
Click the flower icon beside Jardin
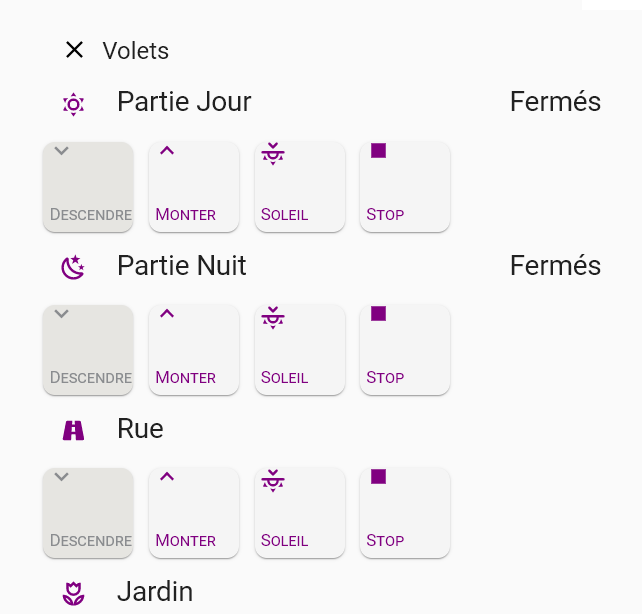tap(73, 594)
